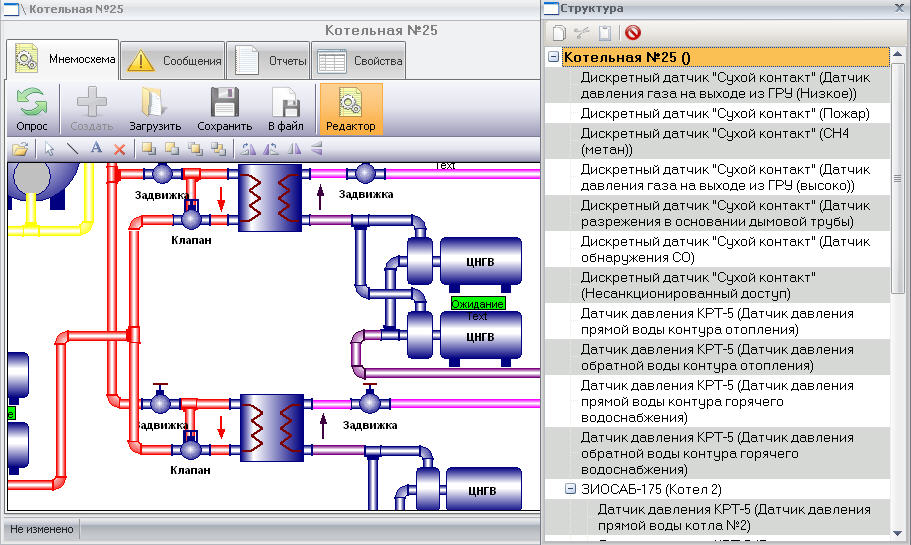Click the scissors cut icon in Структура

click(582, 33)
